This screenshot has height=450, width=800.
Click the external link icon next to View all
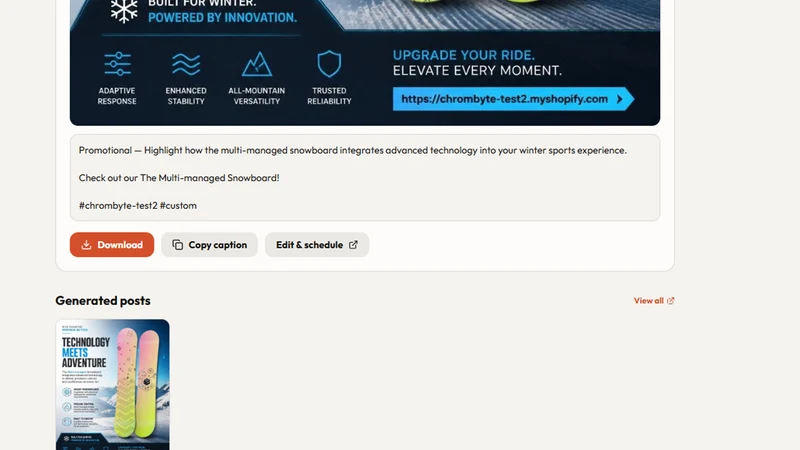670,301
